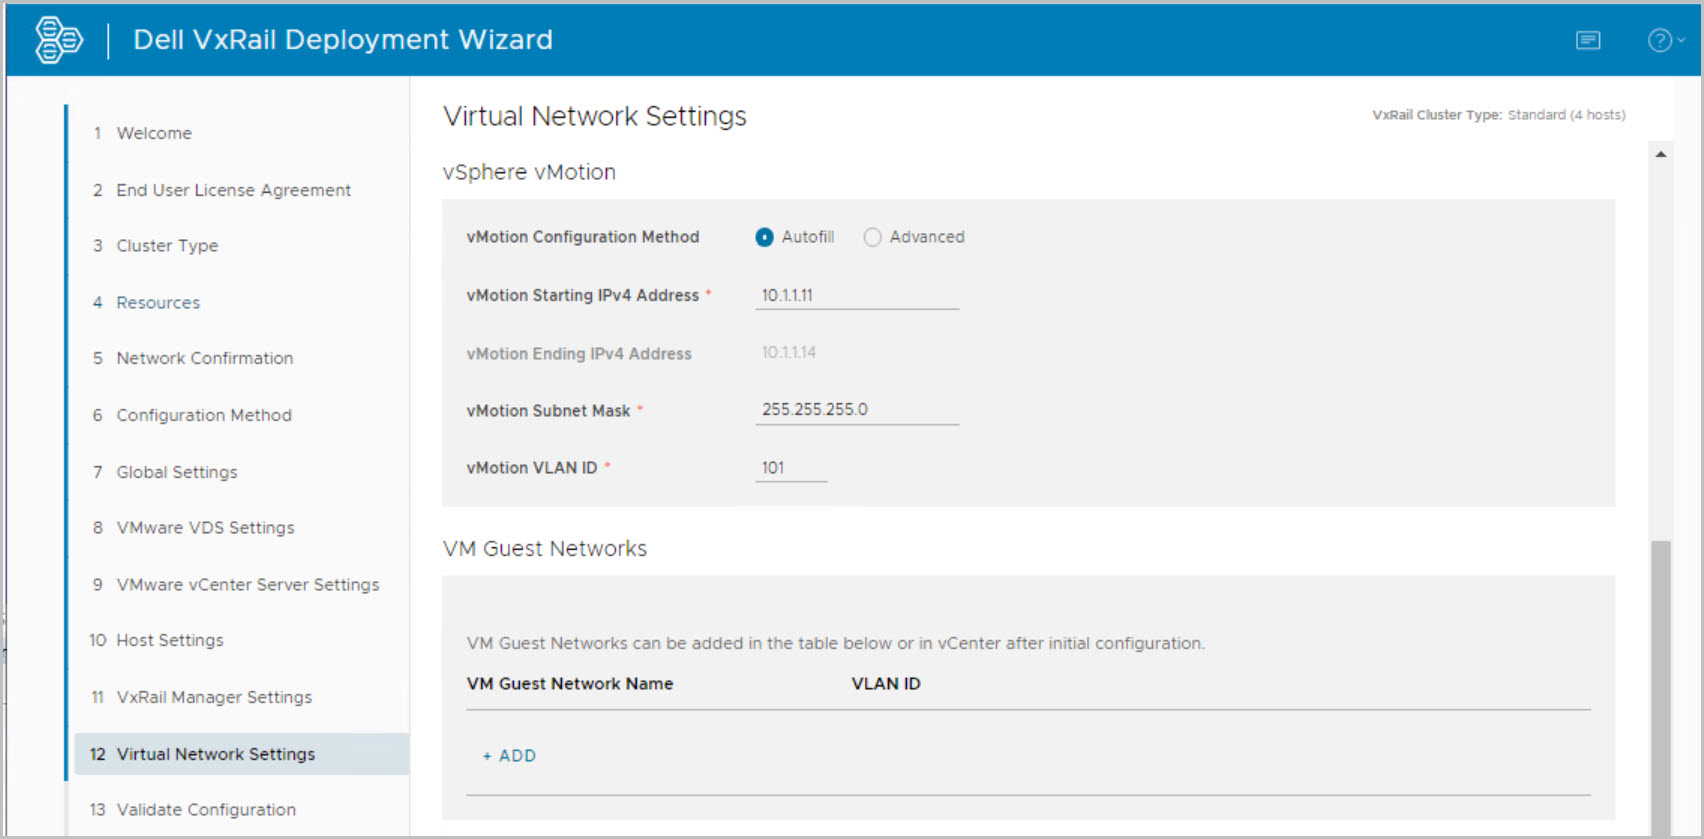Viewport: 1704px width, 839px height.
Task: Open End User License Agreement step
Action: (x=233, y=190)
